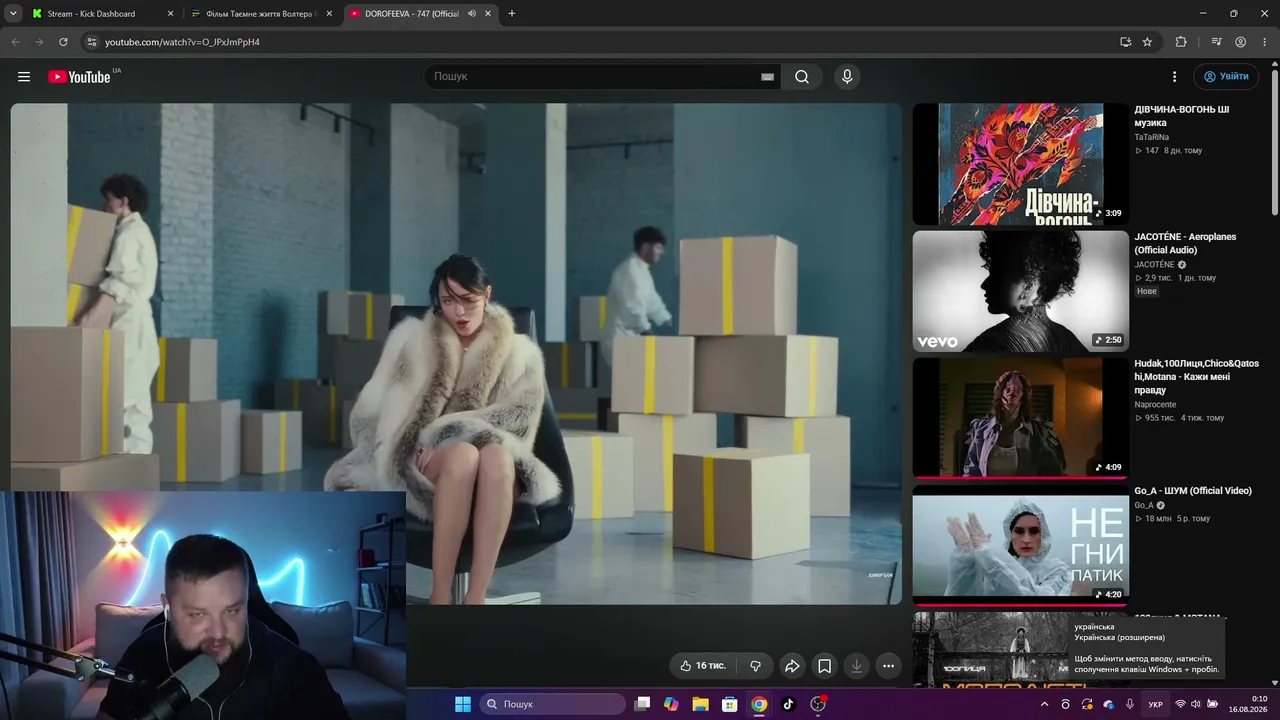
Task: Click the Go_A ШУМ thumbnail
Action: (1020, 545)
